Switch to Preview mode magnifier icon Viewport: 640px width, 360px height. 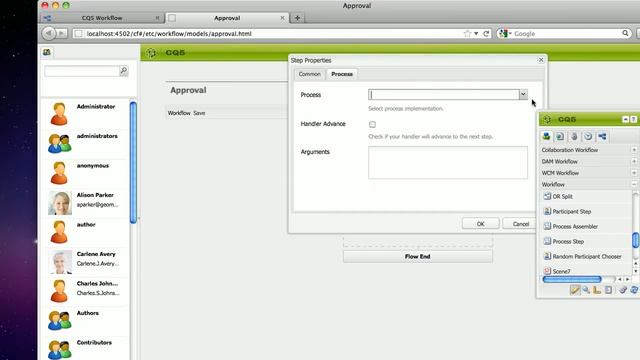(586, 290)
